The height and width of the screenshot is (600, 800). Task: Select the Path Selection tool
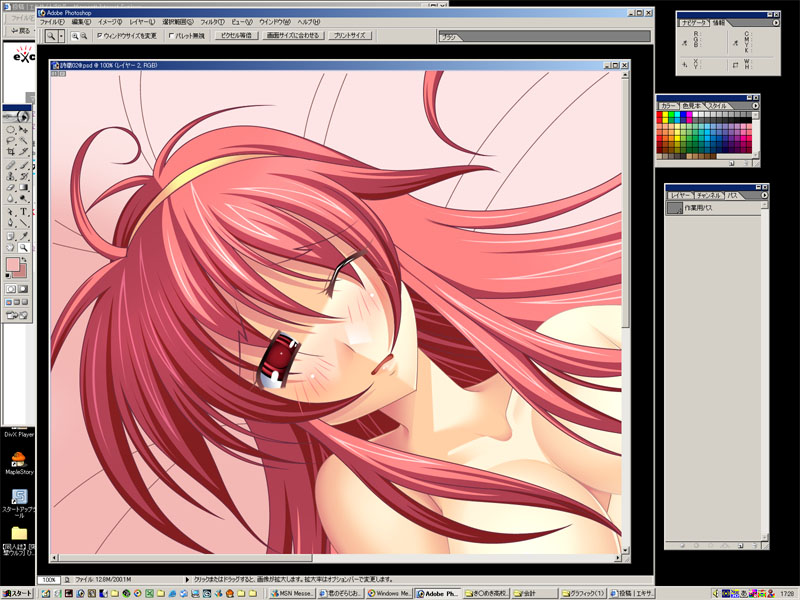[x=10, y=212]
